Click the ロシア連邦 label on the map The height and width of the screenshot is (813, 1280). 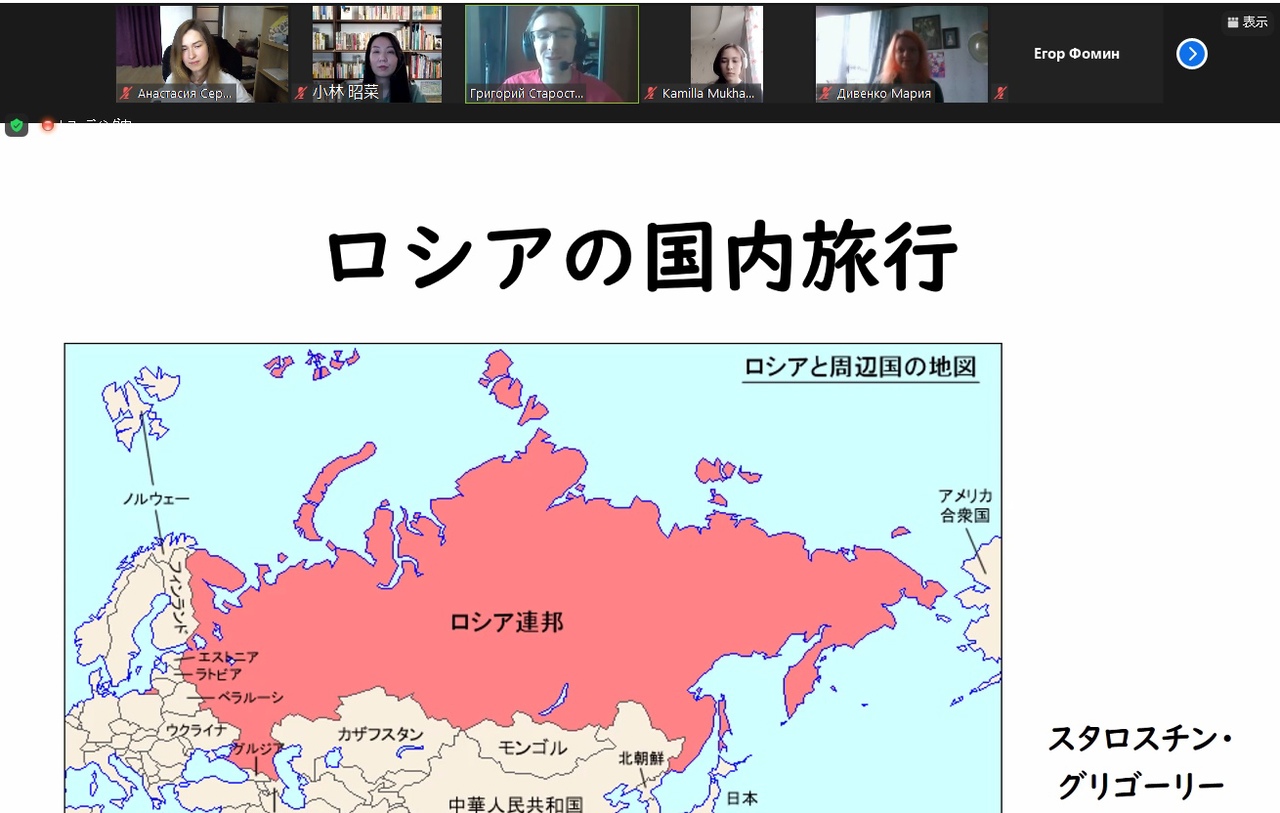506,622
